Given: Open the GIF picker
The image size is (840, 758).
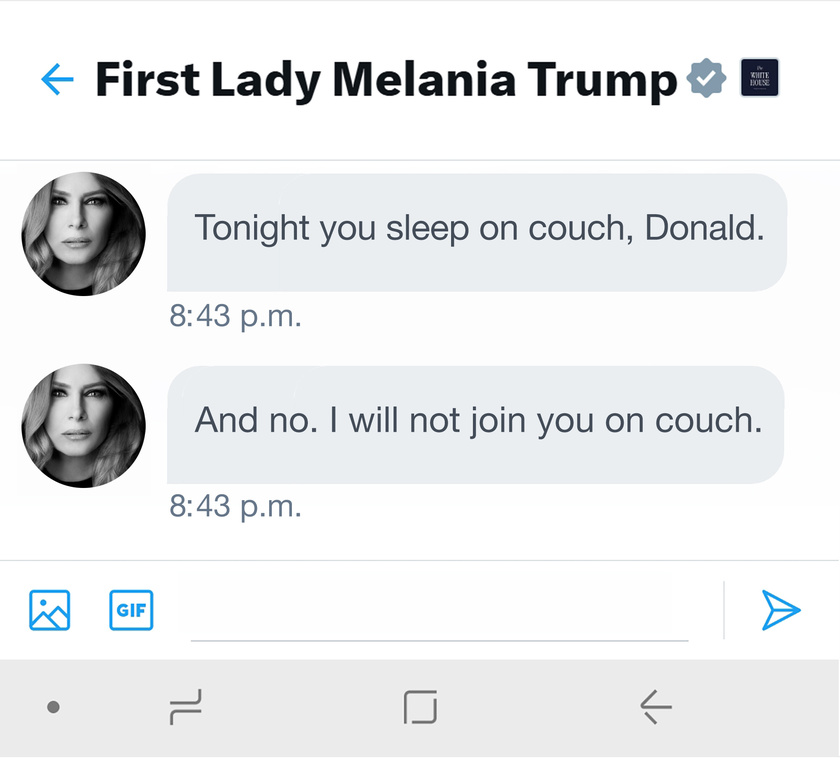Looking at the screenshot, I should (x=131, y=610).
